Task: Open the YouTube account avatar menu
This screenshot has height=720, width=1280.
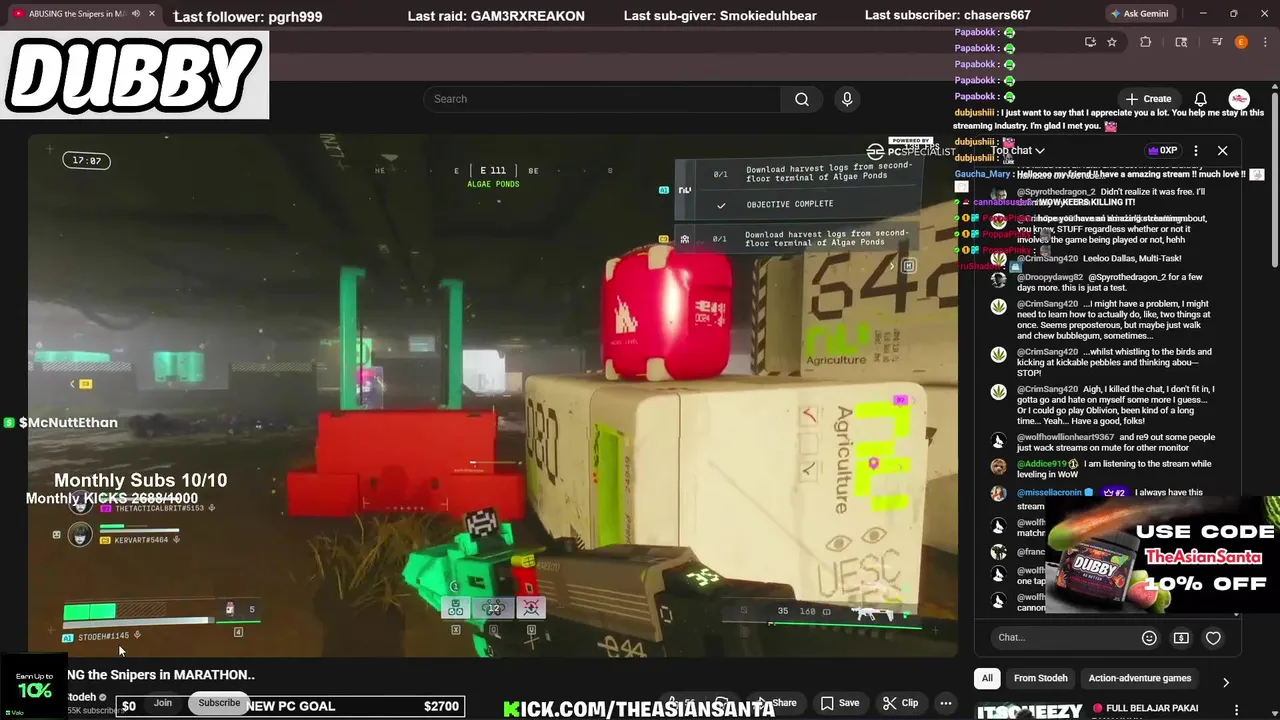Action: [x=1239, y=99]
